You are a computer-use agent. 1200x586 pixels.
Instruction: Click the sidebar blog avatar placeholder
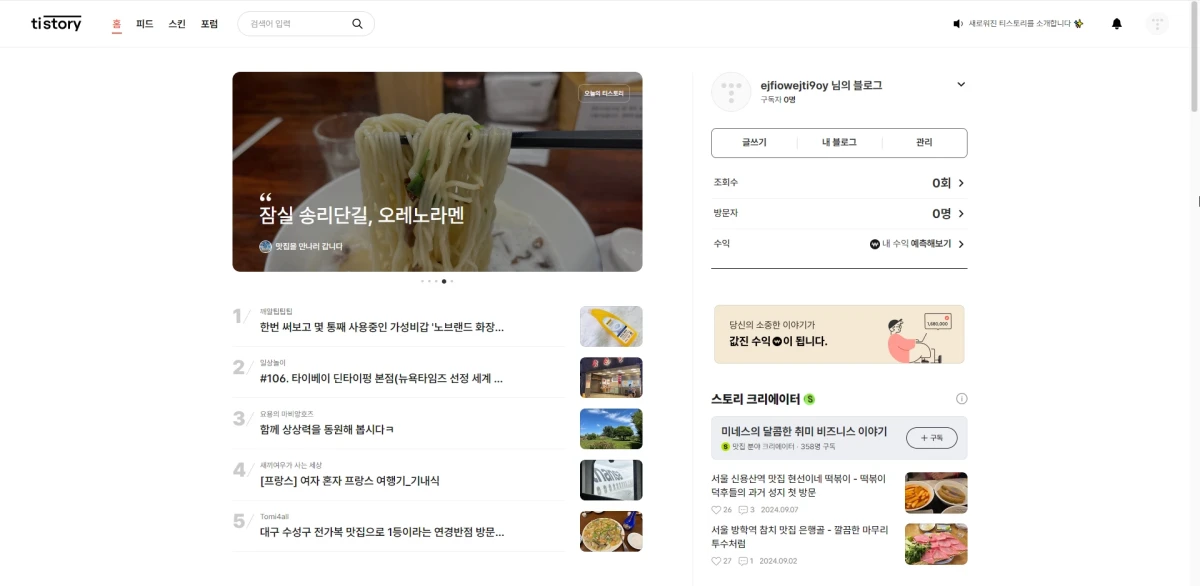click(731, 91)
